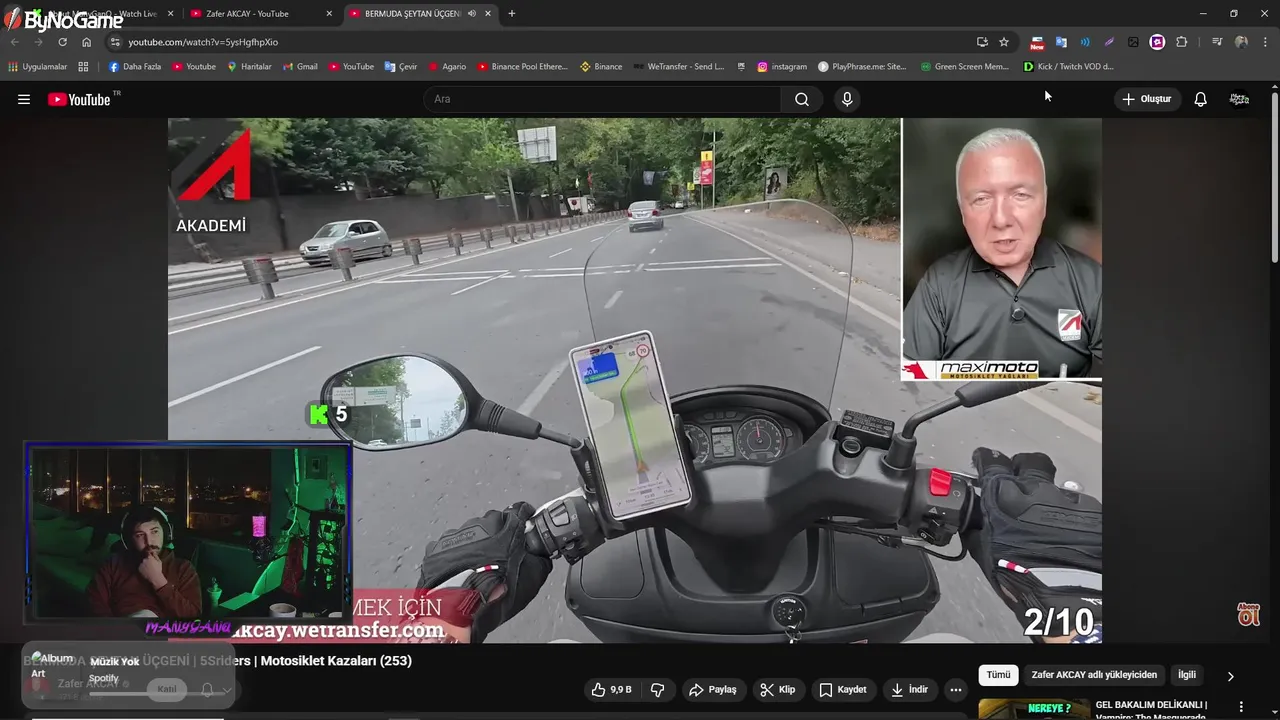Close the Zafer AKCAY - YouTube tab

pos(329,14)
